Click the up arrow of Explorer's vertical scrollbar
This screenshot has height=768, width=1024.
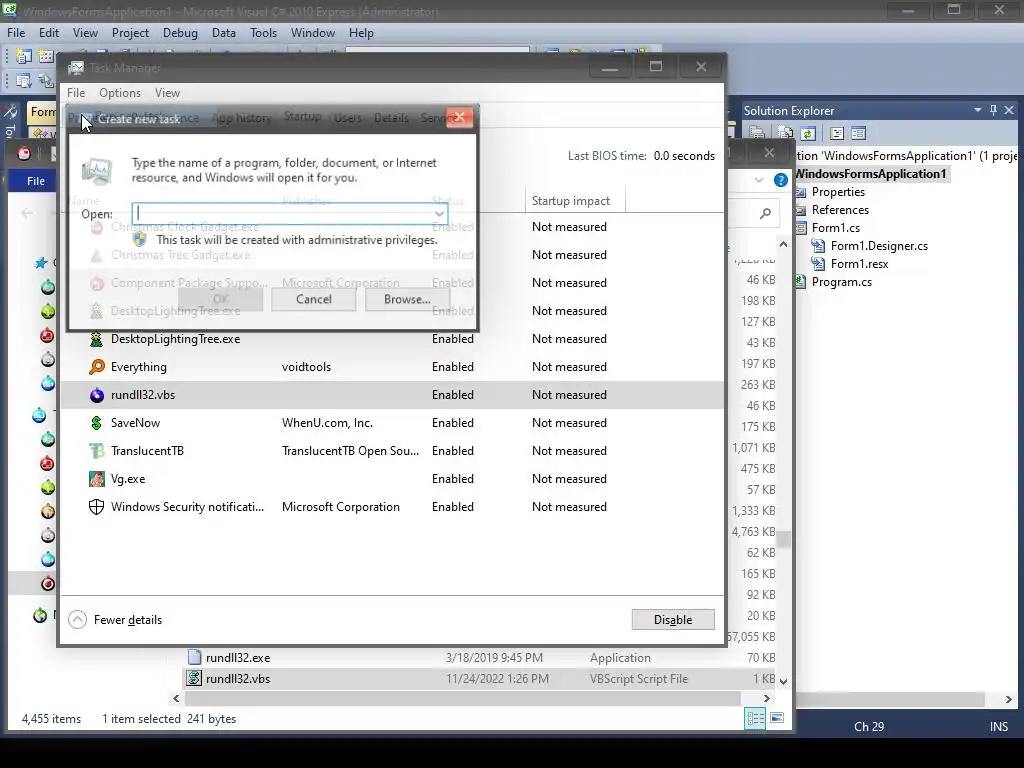[x=783, y=244]
